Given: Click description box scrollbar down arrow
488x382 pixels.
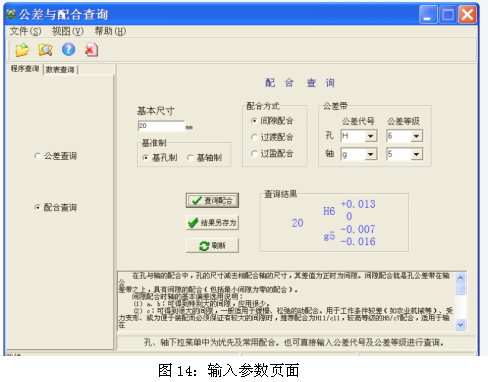Looking at the screenshot, I should tap(461, 324).
